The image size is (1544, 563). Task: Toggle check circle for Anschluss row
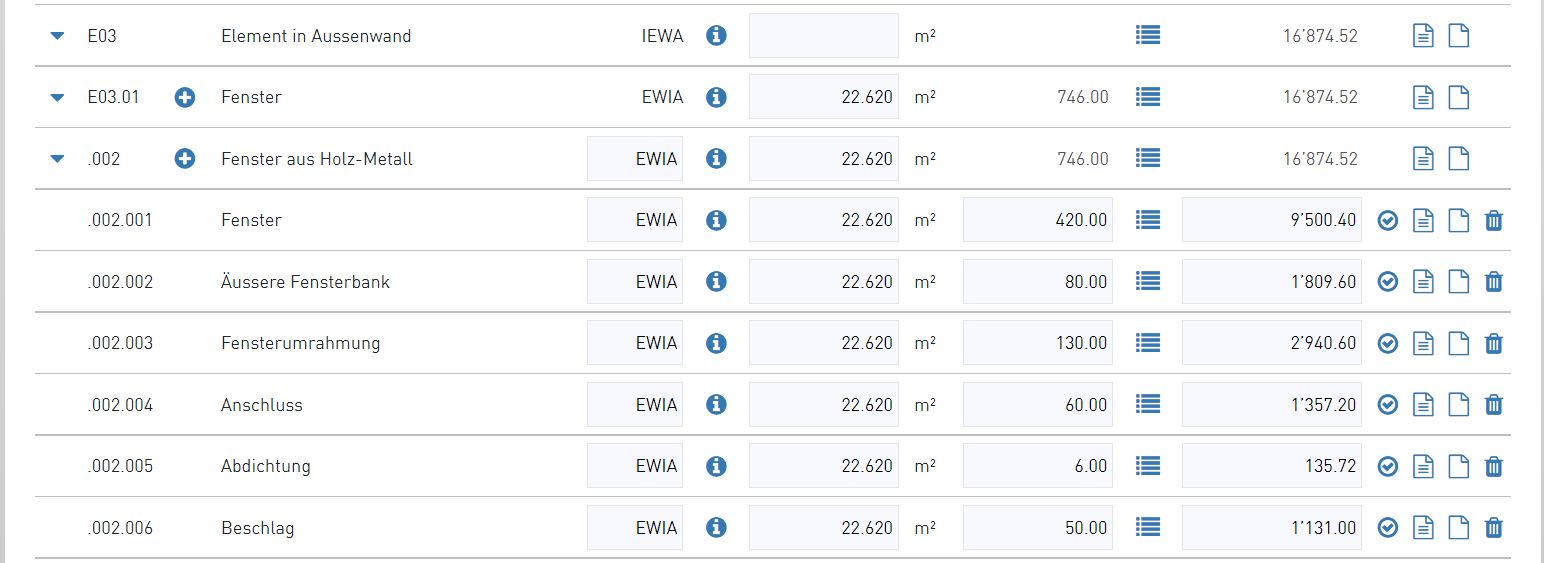pyautogui.click(x=1388, y=405)
